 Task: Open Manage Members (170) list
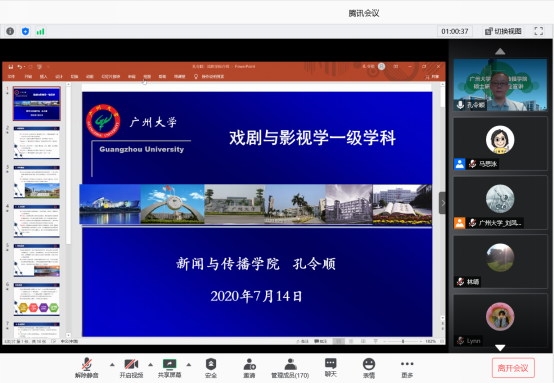[x=290, y=368]
